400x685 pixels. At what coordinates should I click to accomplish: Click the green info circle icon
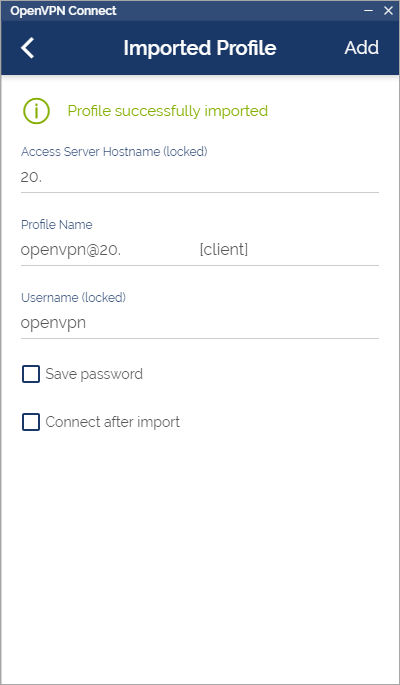click(x=36, y=111)
